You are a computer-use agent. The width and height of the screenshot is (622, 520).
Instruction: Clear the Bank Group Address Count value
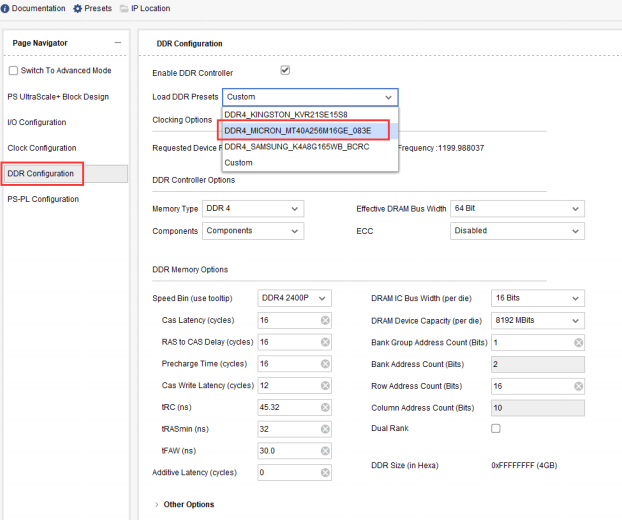[x=579, y=343]
